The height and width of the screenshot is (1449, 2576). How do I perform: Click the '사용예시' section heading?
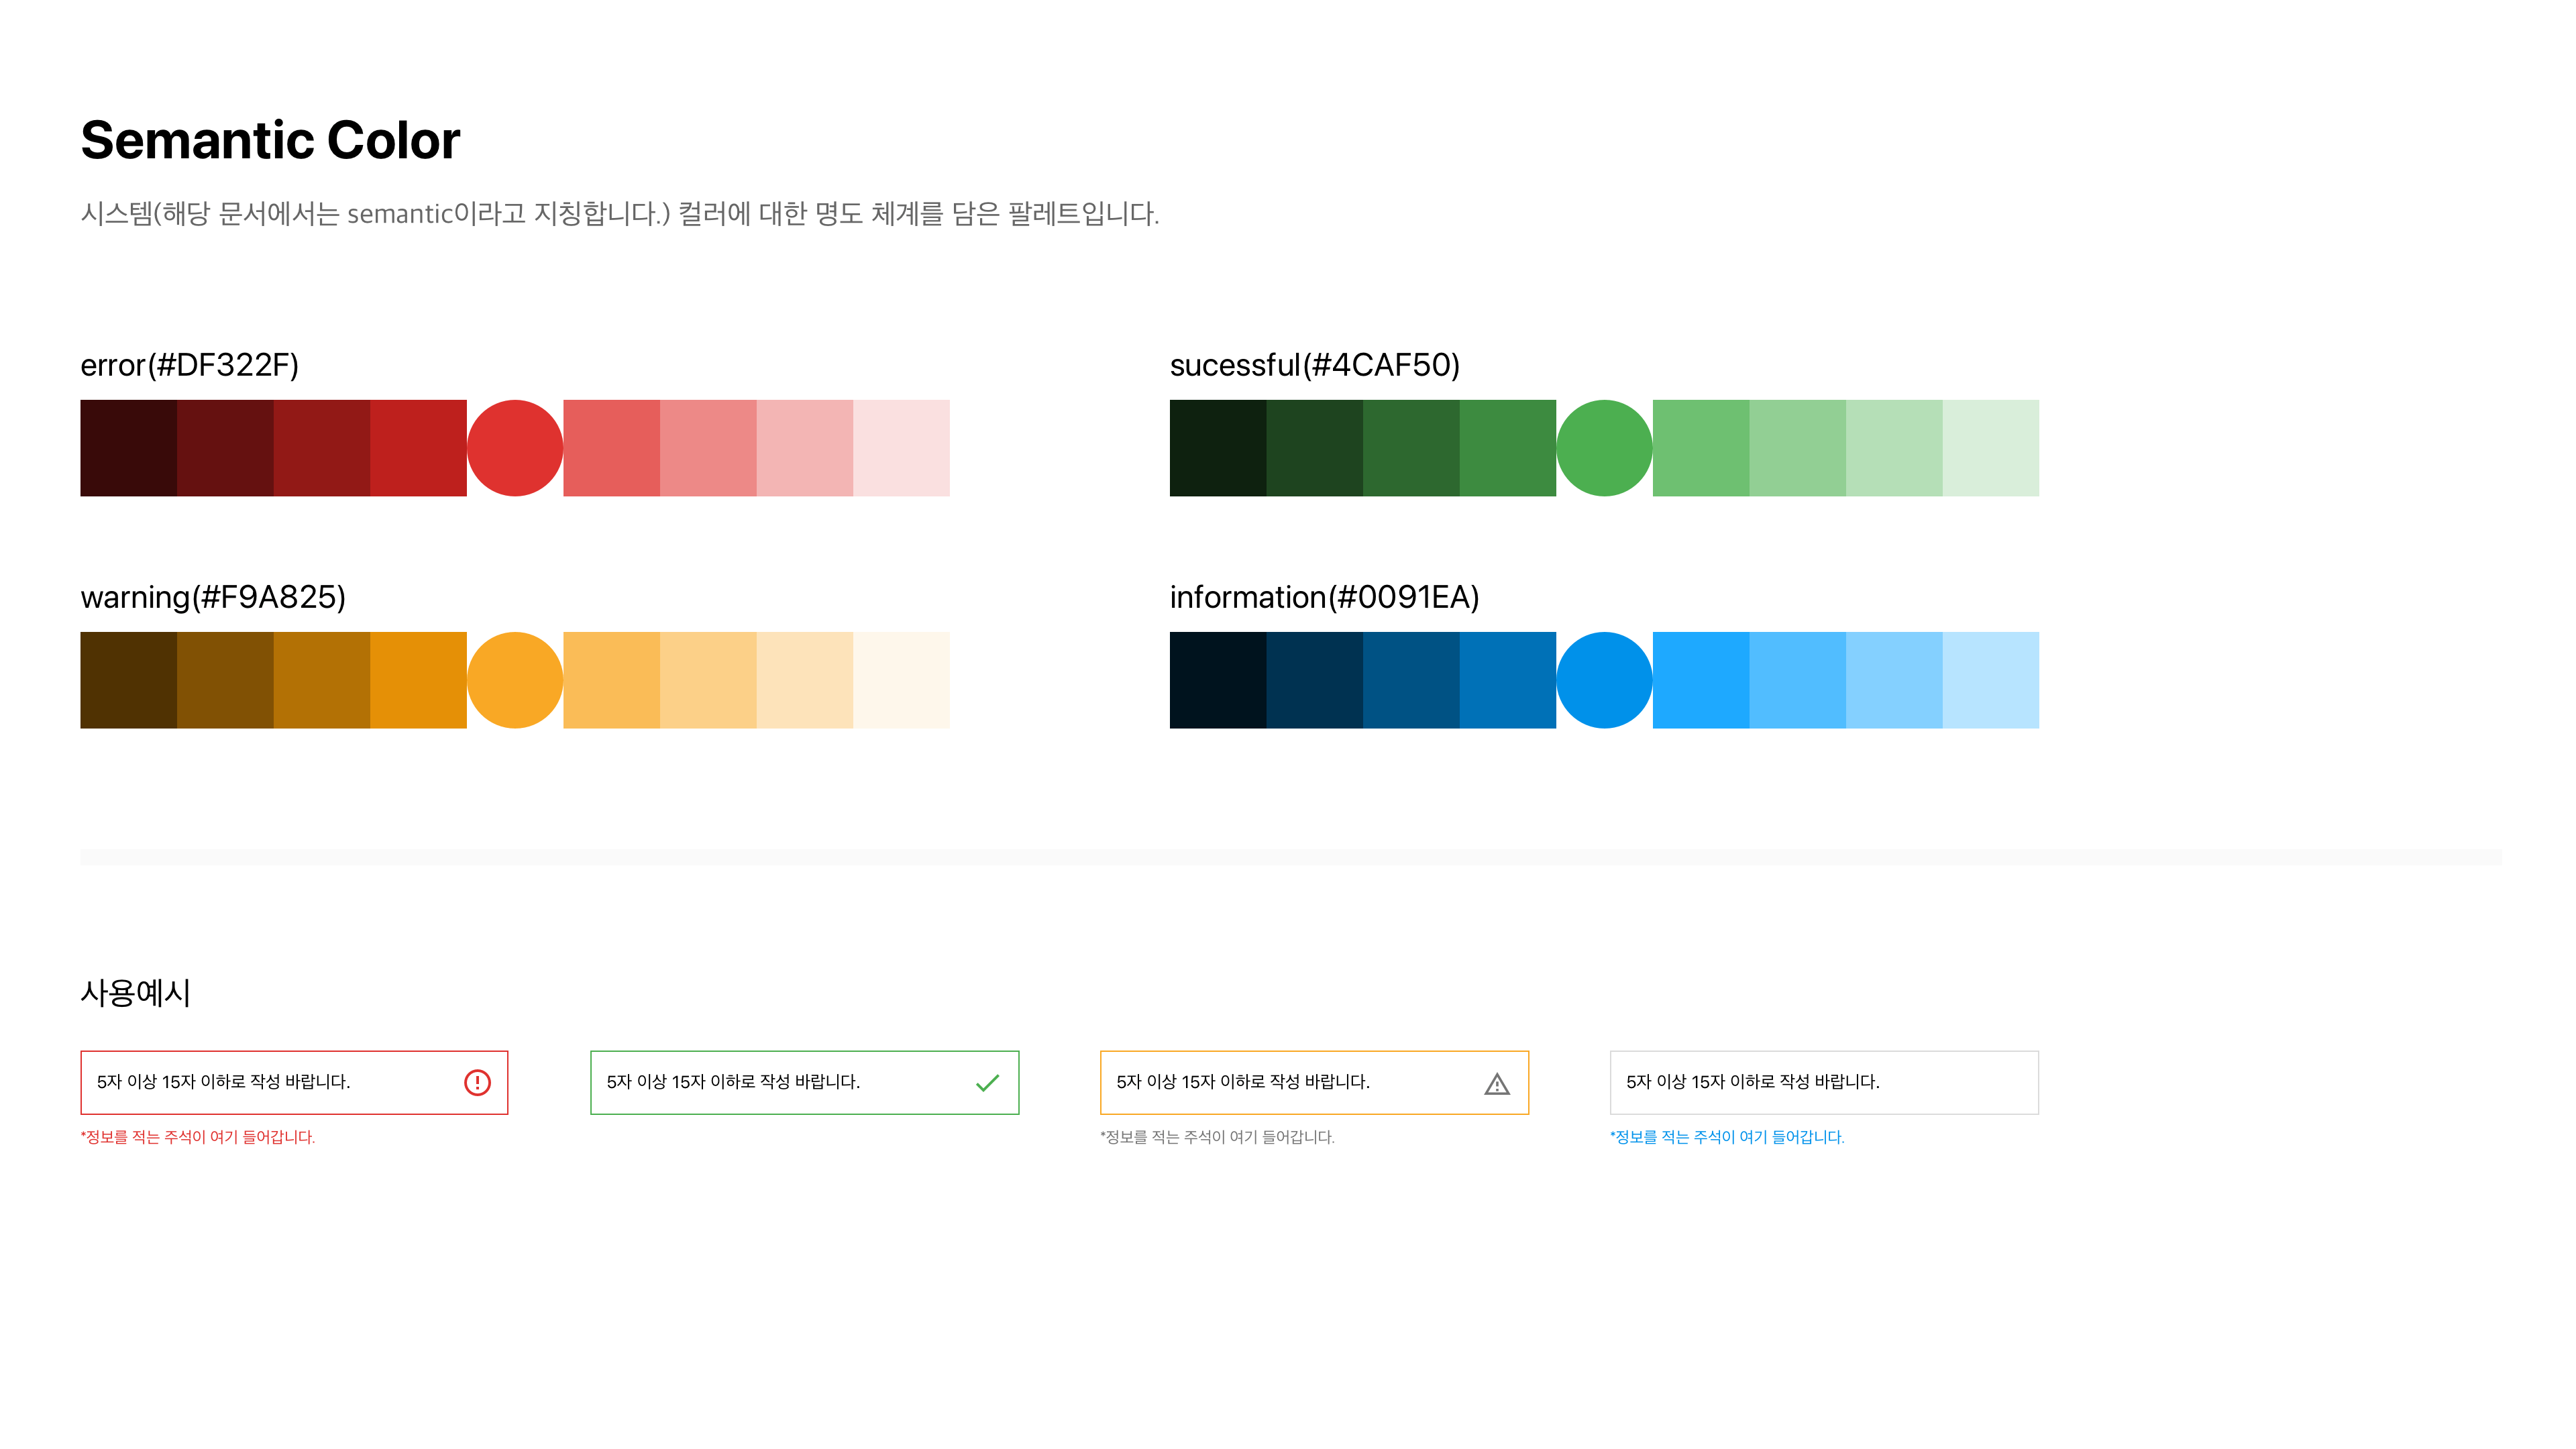[x=136, y=993]
